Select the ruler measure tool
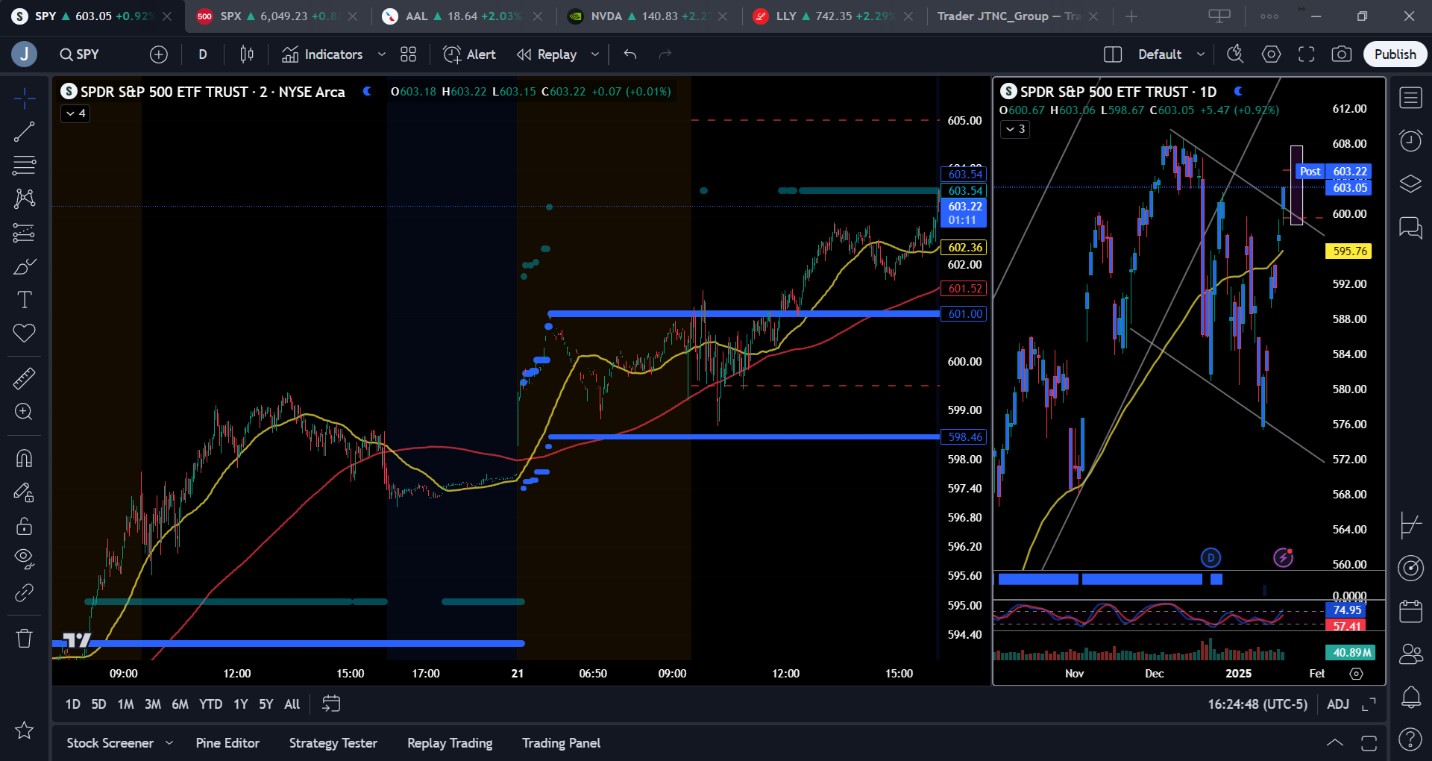This screenshot has height=761, width=1432. 25,378
